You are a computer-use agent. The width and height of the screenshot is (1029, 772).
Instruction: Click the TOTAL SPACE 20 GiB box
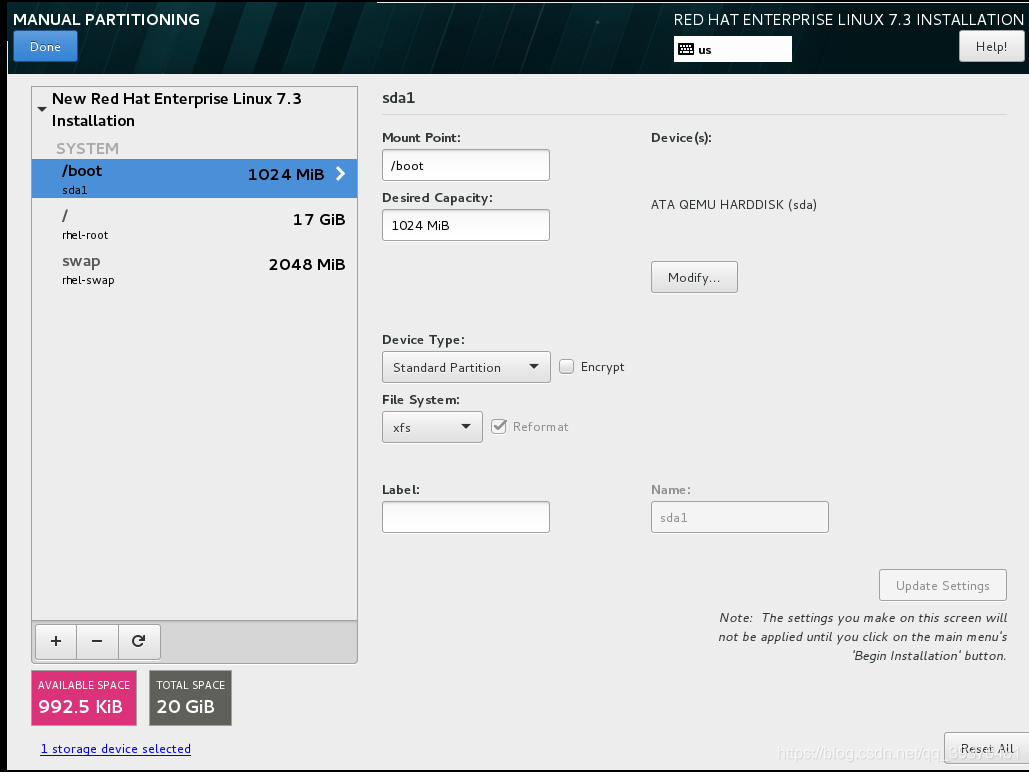(190, 698)
